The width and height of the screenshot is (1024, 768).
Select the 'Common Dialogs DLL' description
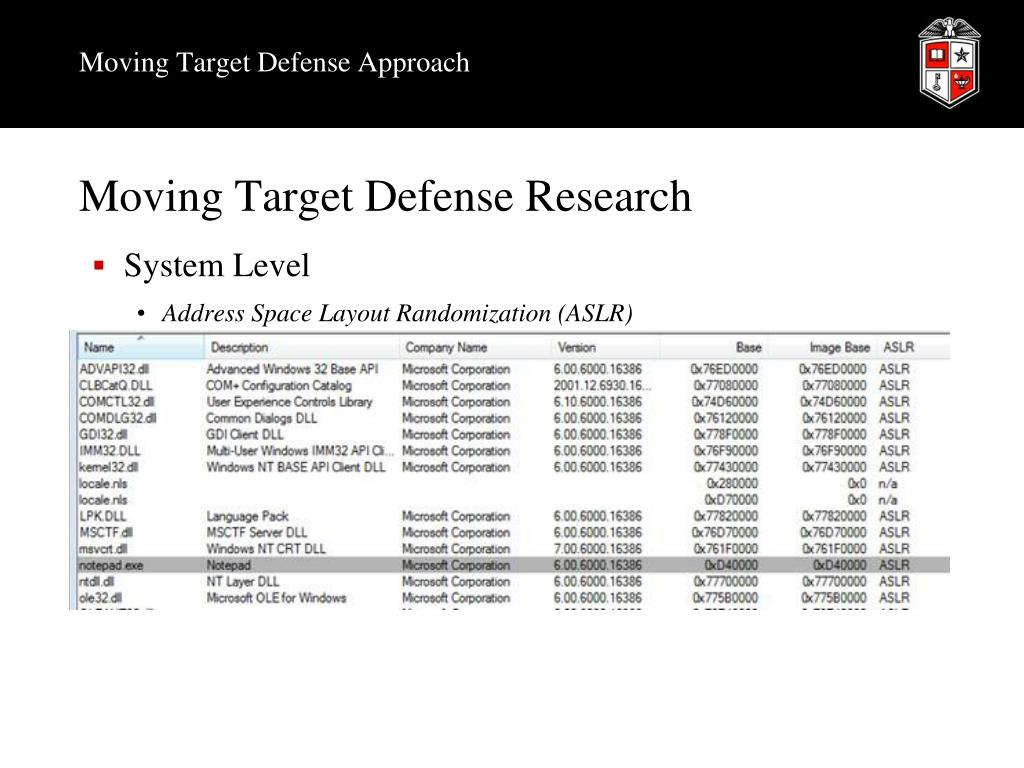pos(262,418)
